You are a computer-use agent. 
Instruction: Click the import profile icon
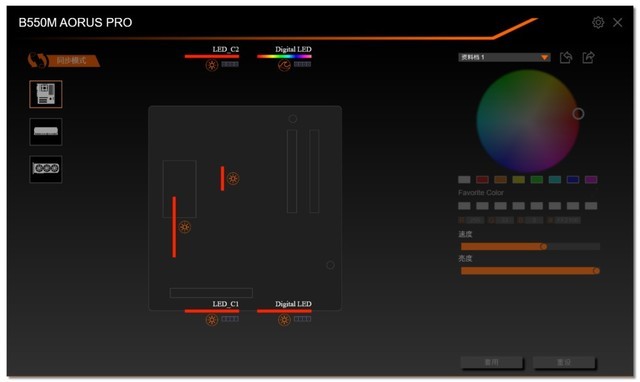566,57
